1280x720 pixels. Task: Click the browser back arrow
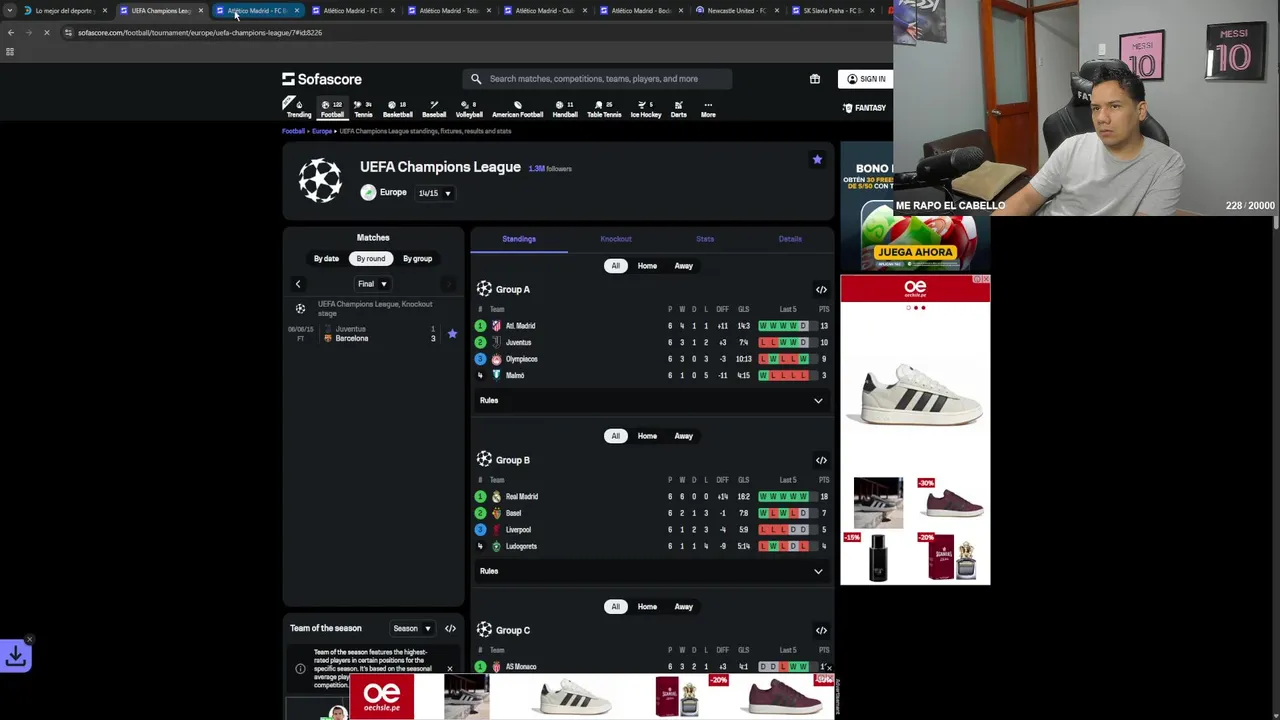pyautogui.click(x=10, y=33)
